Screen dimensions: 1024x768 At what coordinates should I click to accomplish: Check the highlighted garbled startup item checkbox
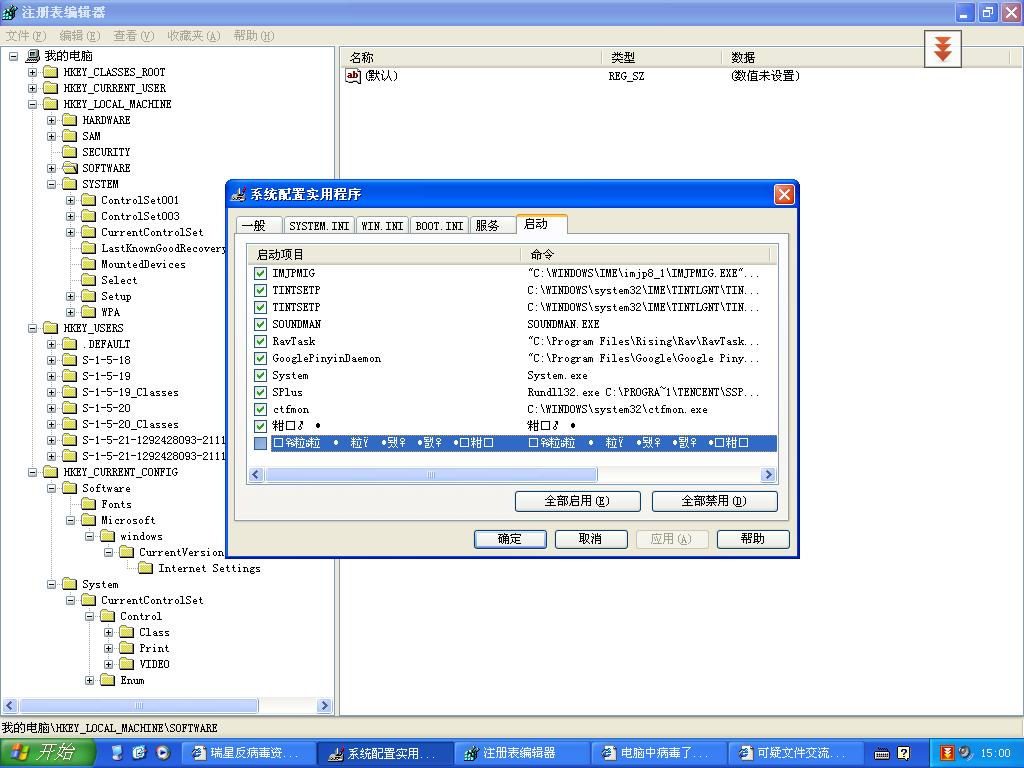pyautogui.click(x=261, y=443)
